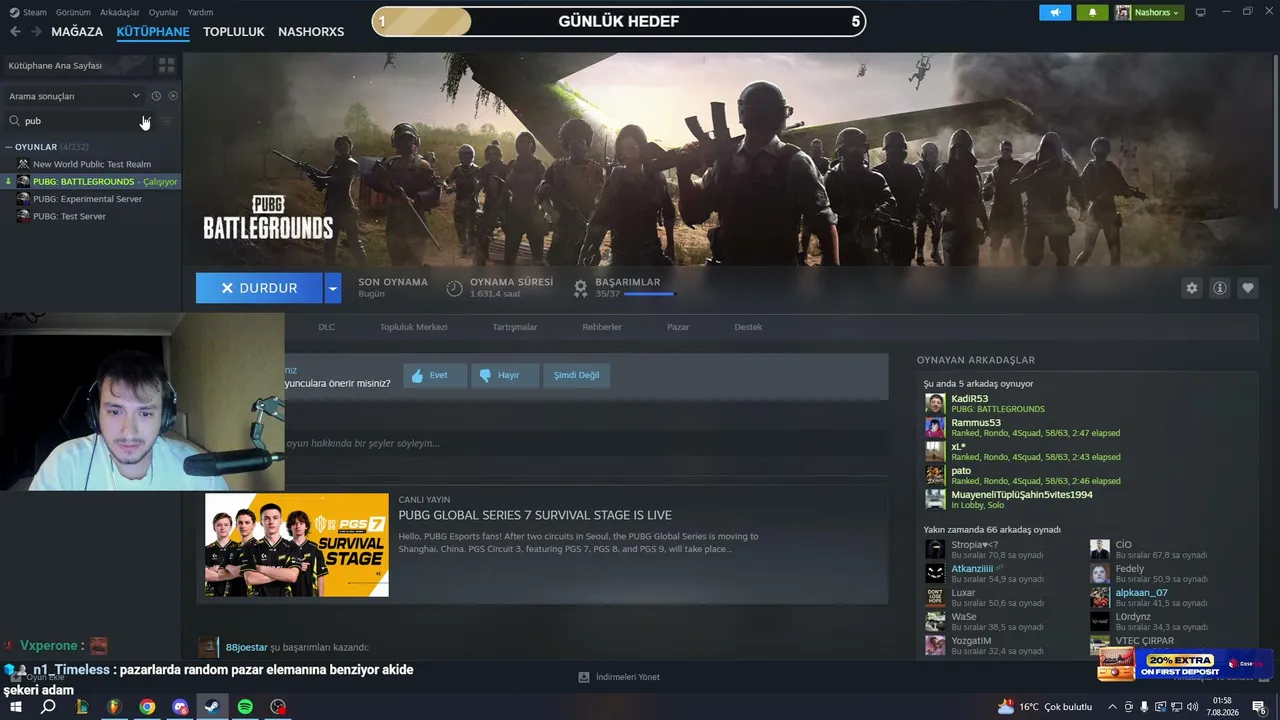This screenshot has height=720, width=1280.
Task: Launch Spotify from the taskbar
Action: coord(245,706)
